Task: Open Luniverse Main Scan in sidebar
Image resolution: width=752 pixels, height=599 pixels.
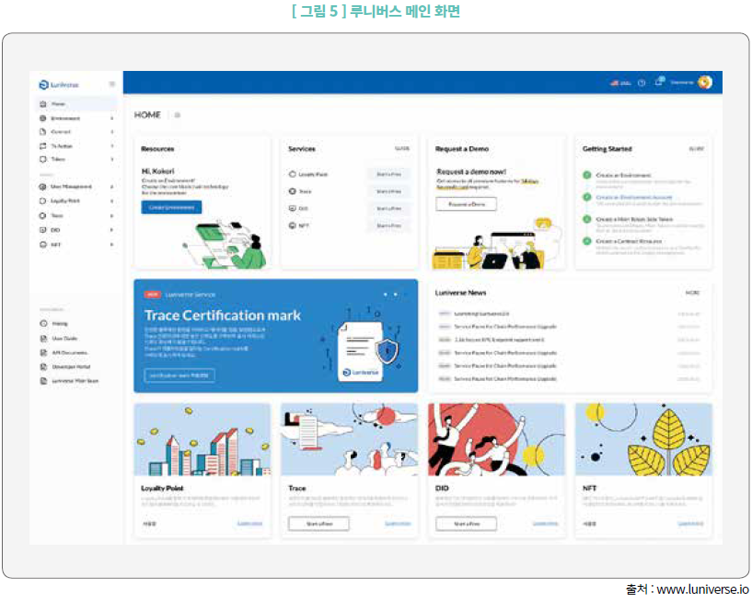Action: point(70,381)
